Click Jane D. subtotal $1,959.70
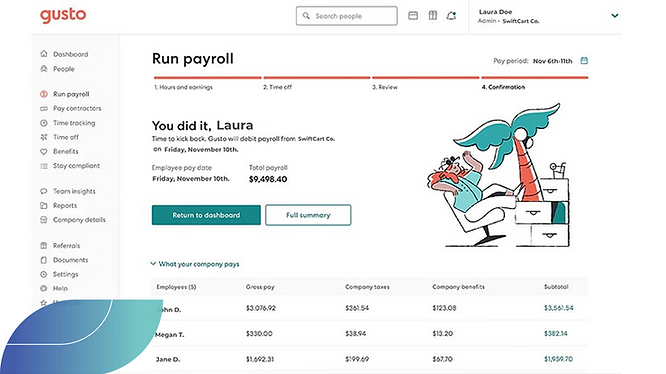This screenshot has width=666, height=374. point(558,359)
